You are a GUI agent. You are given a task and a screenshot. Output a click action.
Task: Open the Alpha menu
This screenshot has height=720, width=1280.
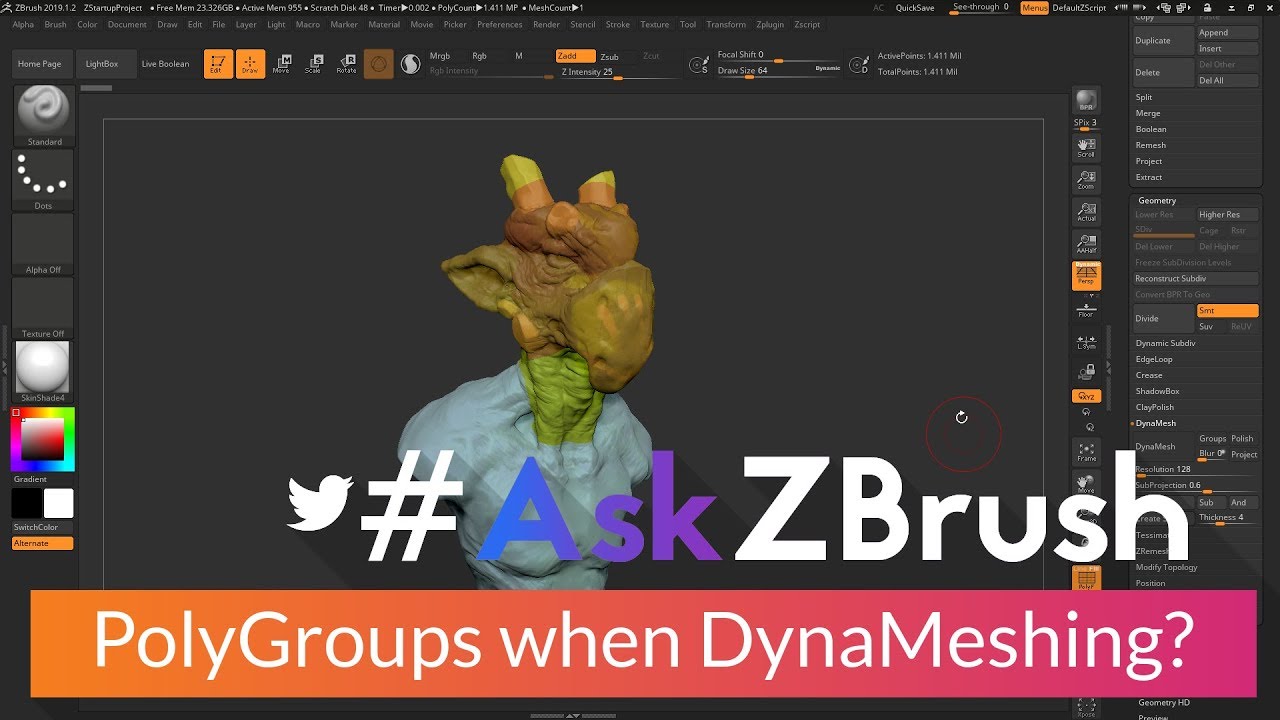coord(23,24)
